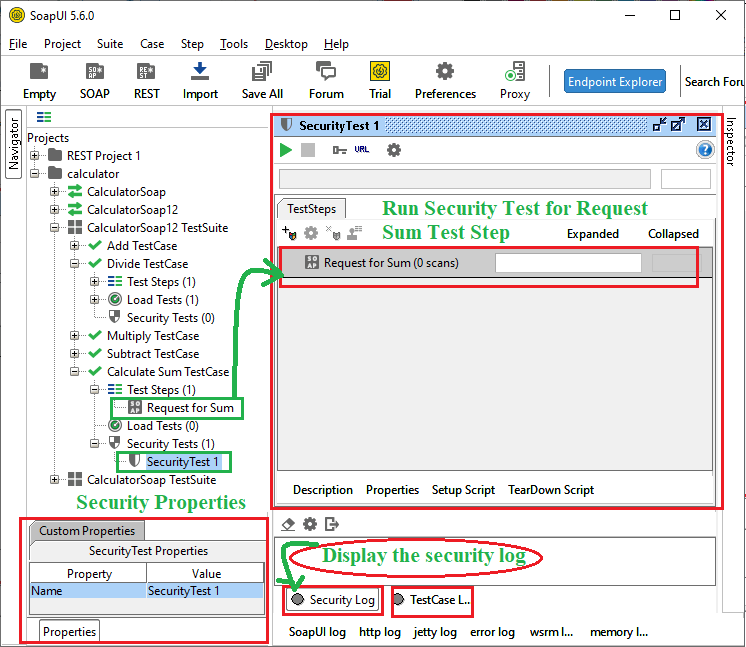Expand CalculatorSoap interface node
This screenshot has width=746, height=647.
(55, 192)
